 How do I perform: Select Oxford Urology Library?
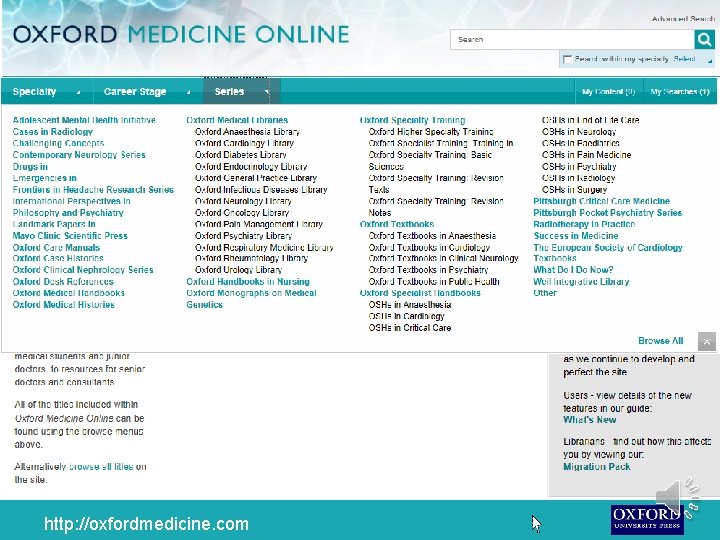click(238, 270)
